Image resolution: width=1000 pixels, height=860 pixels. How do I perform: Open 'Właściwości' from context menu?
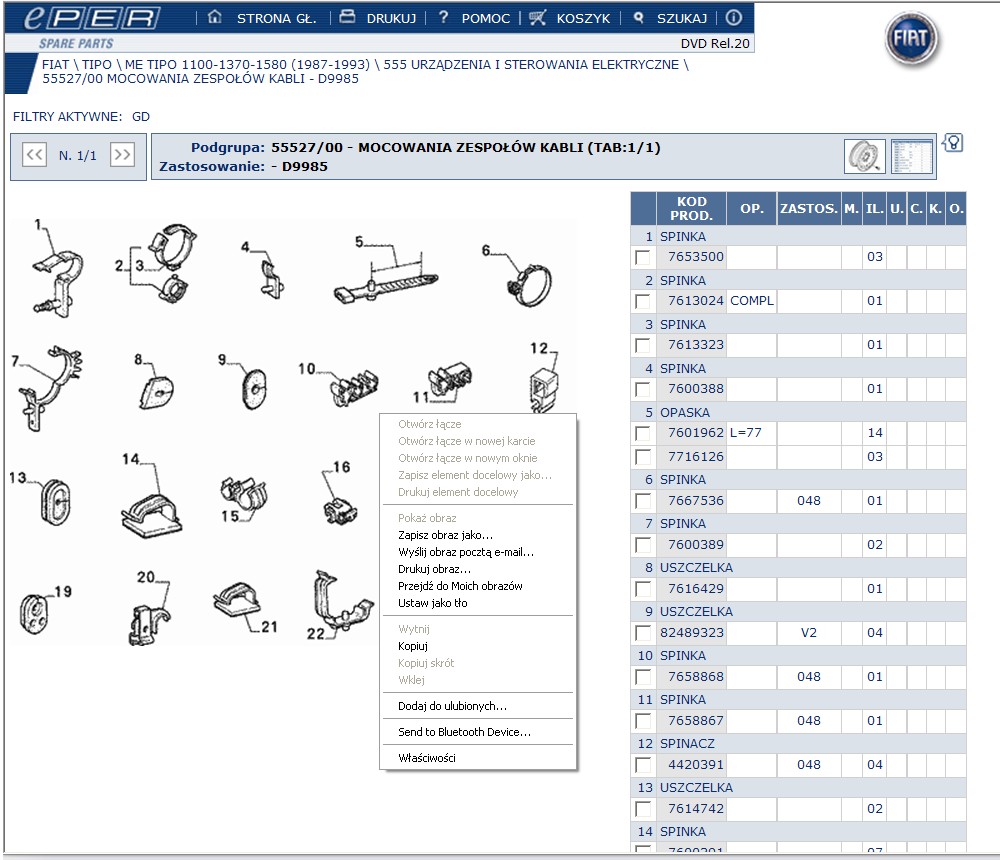coord(478,759)
